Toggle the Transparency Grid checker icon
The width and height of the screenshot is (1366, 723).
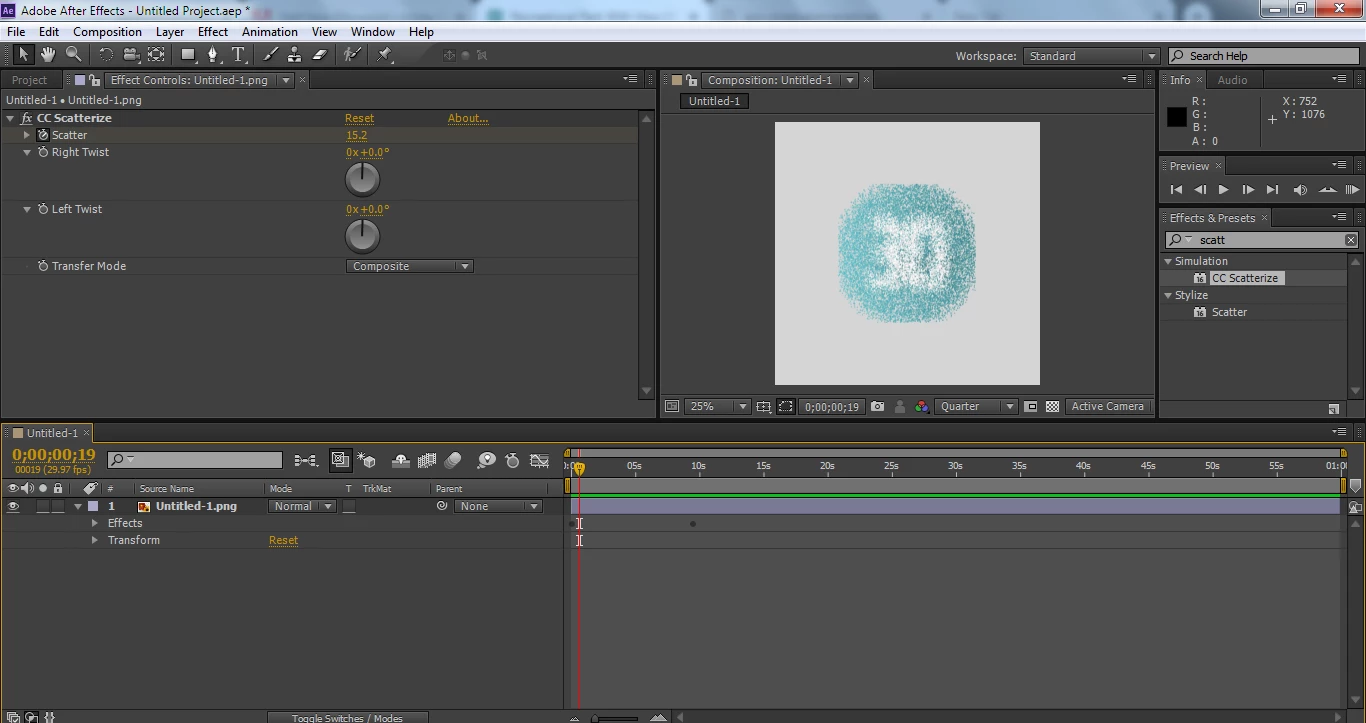(x=1052, y=407)
